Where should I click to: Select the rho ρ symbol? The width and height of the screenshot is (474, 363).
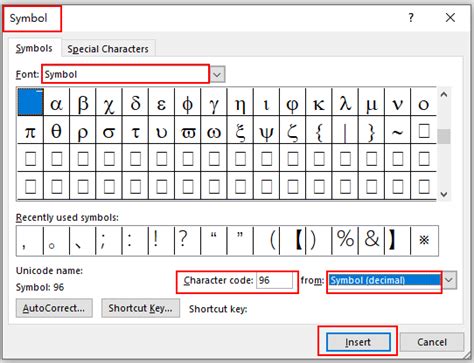[83, 130]
